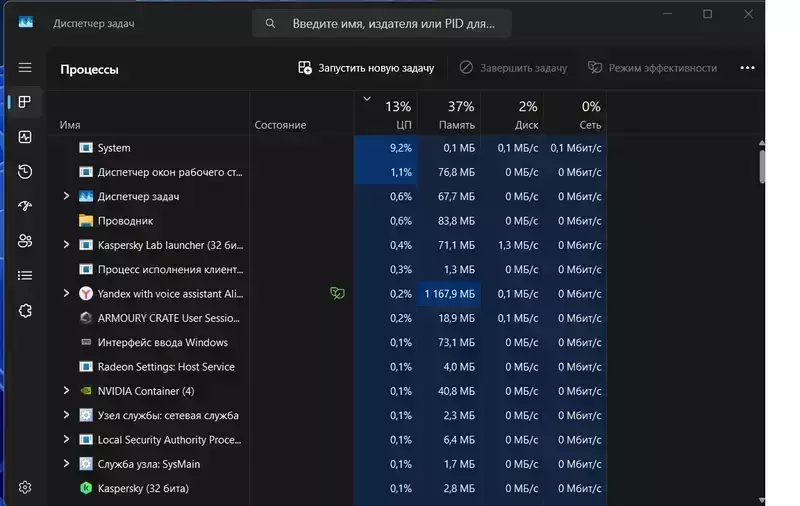Expand the Служба узла: SysMain group
The image size is (800, 506).
pos(66,464)
